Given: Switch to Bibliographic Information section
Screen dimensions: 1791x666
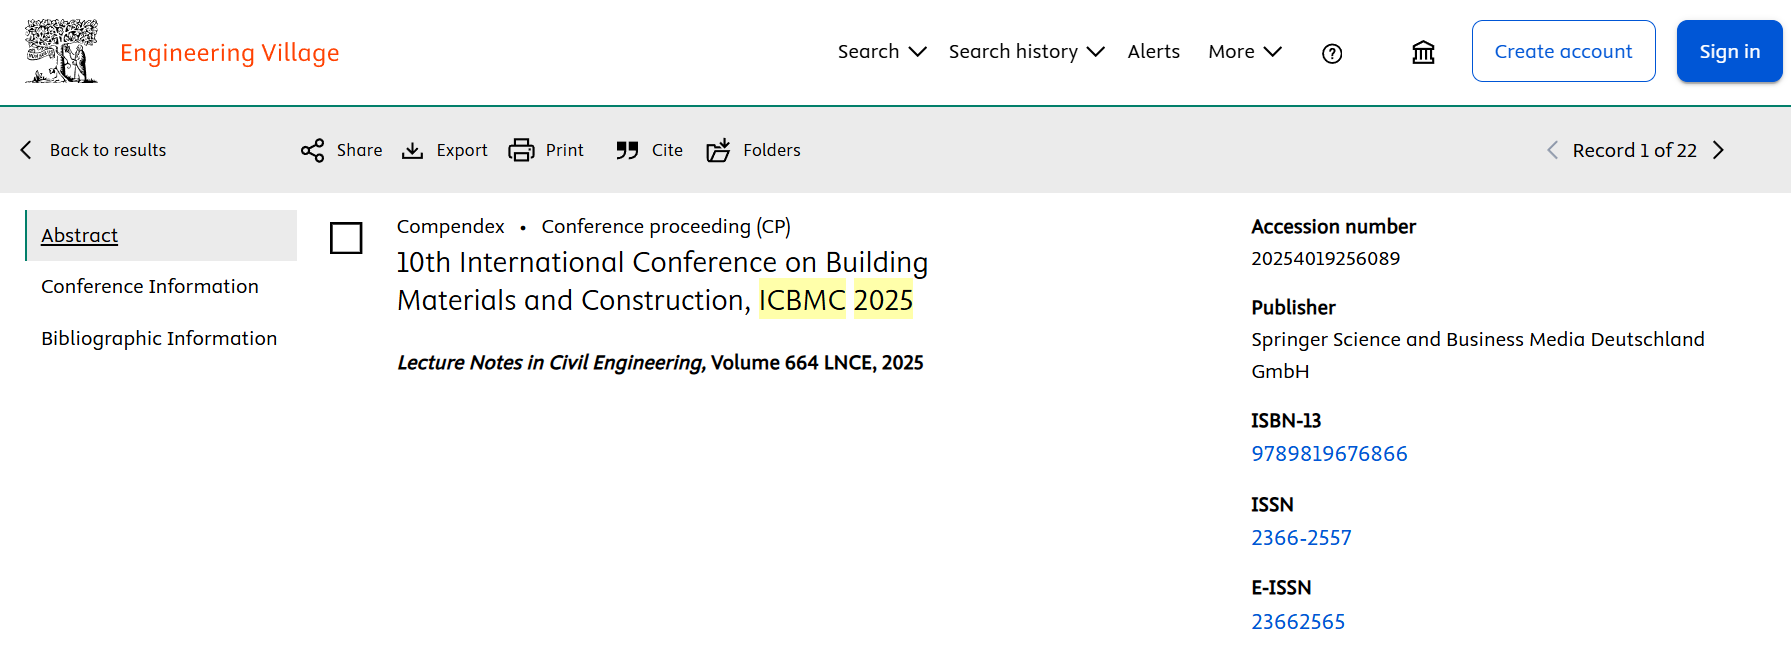Looking at the screenshot, I should 159,338.
